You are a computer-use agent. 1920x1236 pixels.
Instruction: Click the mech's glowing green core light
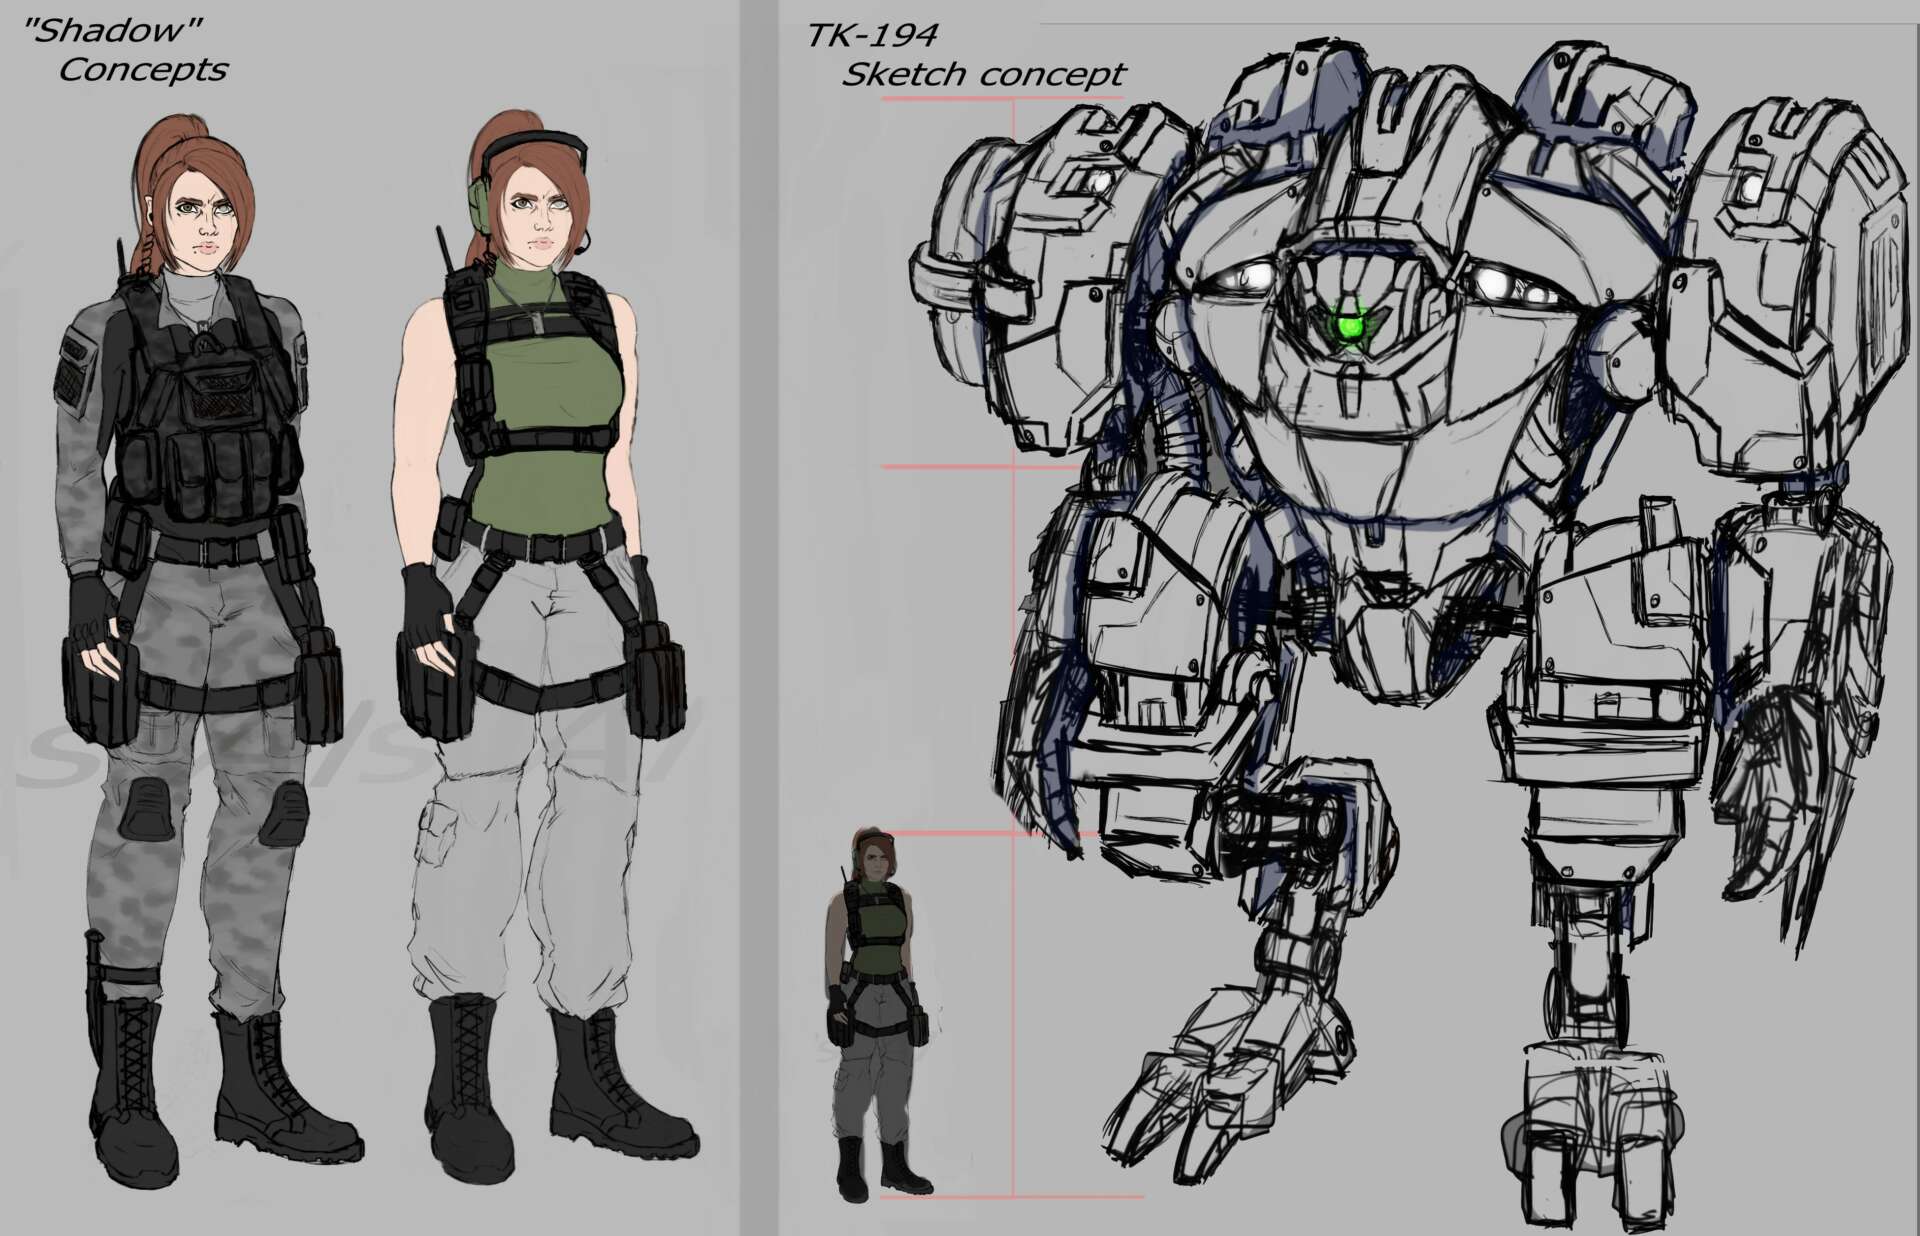click(x=1350, y=326)
